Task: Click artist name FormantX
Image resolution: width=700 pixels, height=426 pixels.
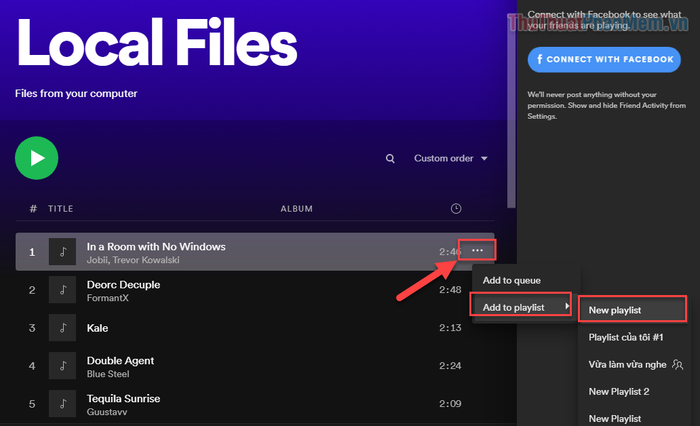Action: tap(108, 298)
